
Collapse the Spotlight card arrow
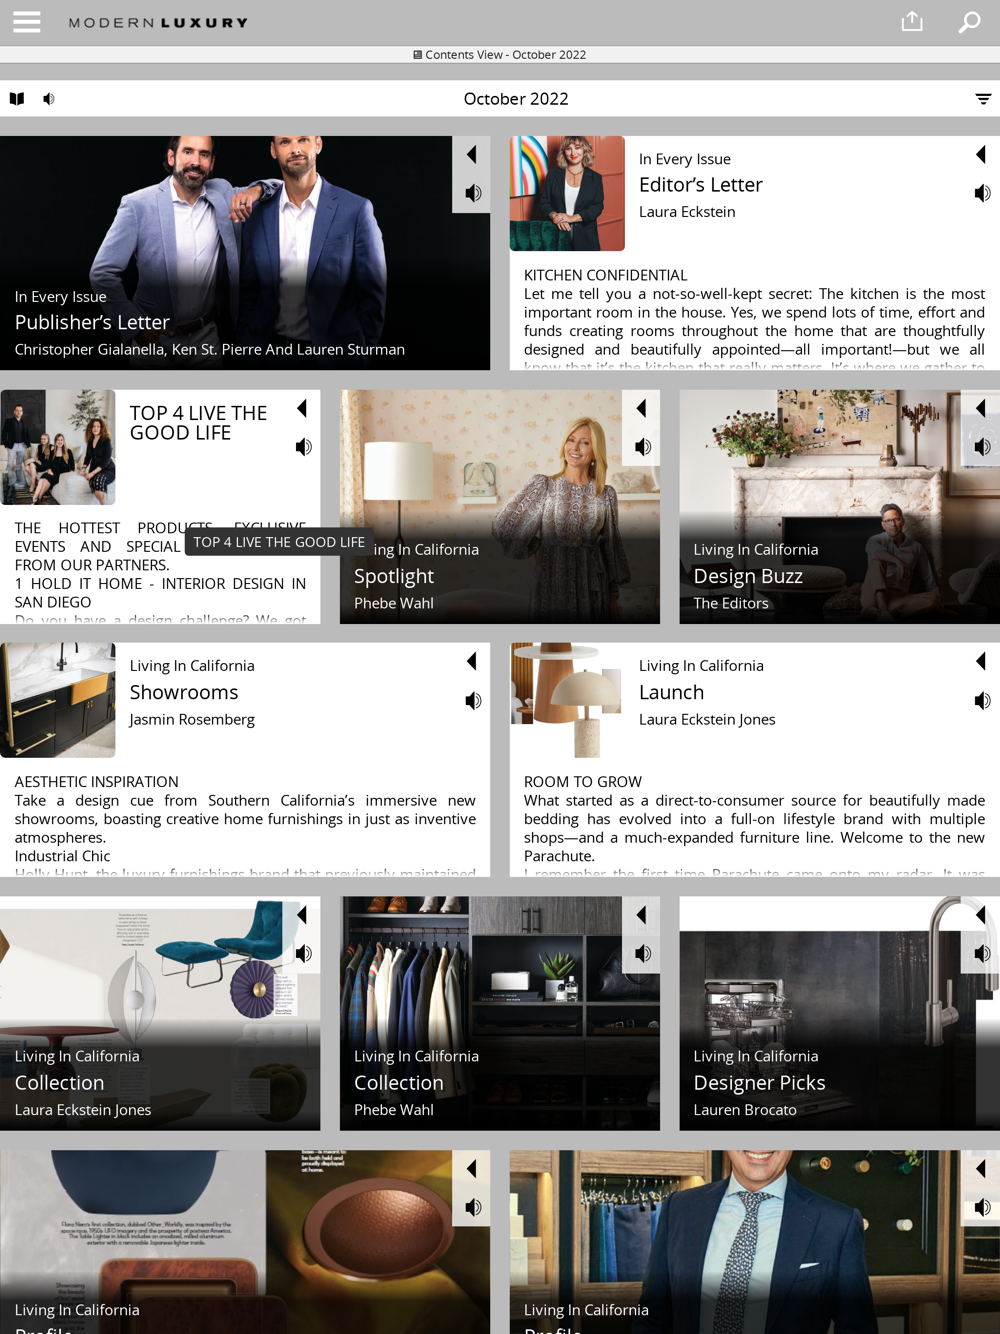642,409
